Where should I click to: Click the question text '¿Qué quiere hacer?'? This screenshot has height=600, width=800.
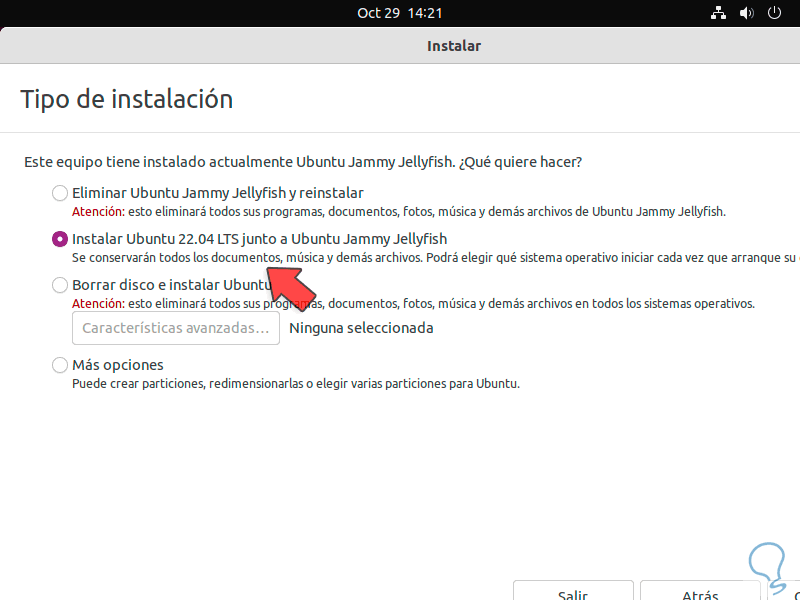520,162
